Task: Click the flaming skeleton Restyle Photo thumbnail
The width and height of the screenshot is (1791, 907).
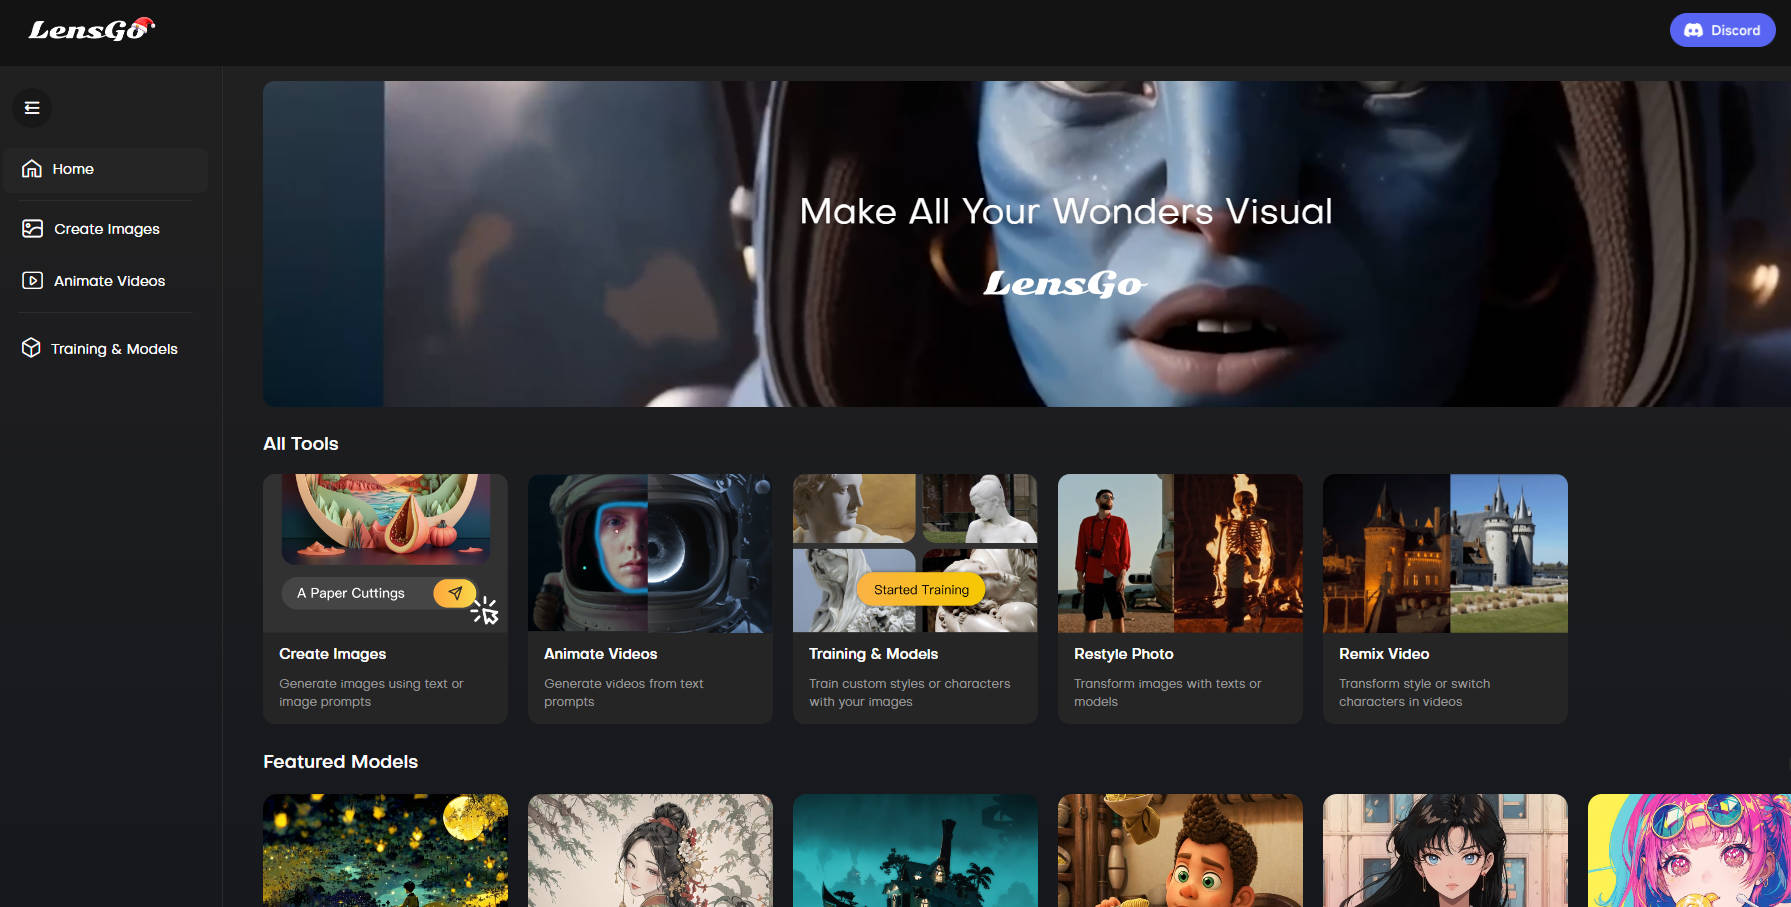Action: (x=1238, y=553)
